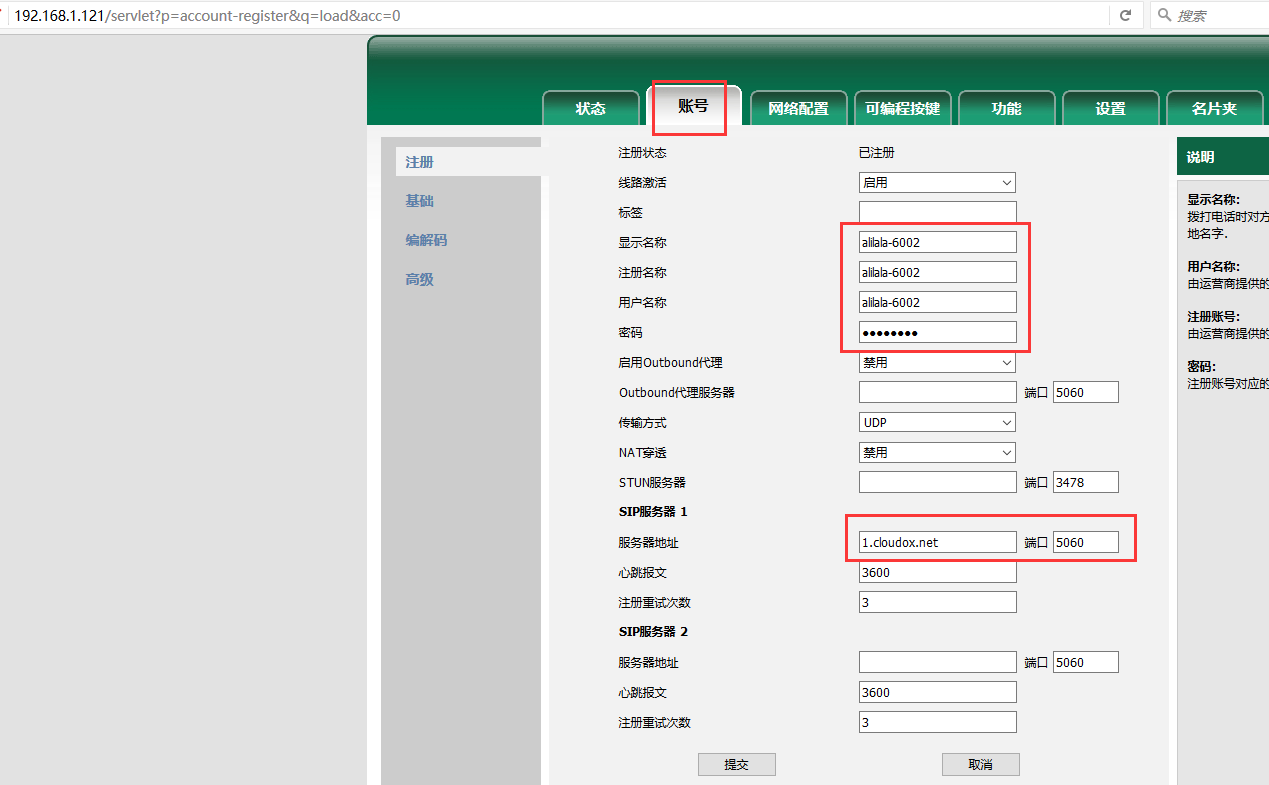Image resolution: width=1269 pixels, height=785 pixels.
Task: Open the 基础 sidebar section
Action: click(x=420, y=201)
